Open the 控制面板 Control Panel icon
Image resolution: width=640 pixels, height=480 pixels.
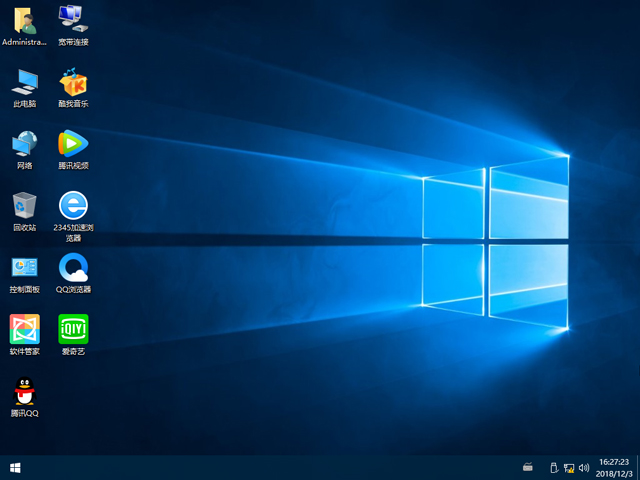pyautogui.click(x=24, y=267)
